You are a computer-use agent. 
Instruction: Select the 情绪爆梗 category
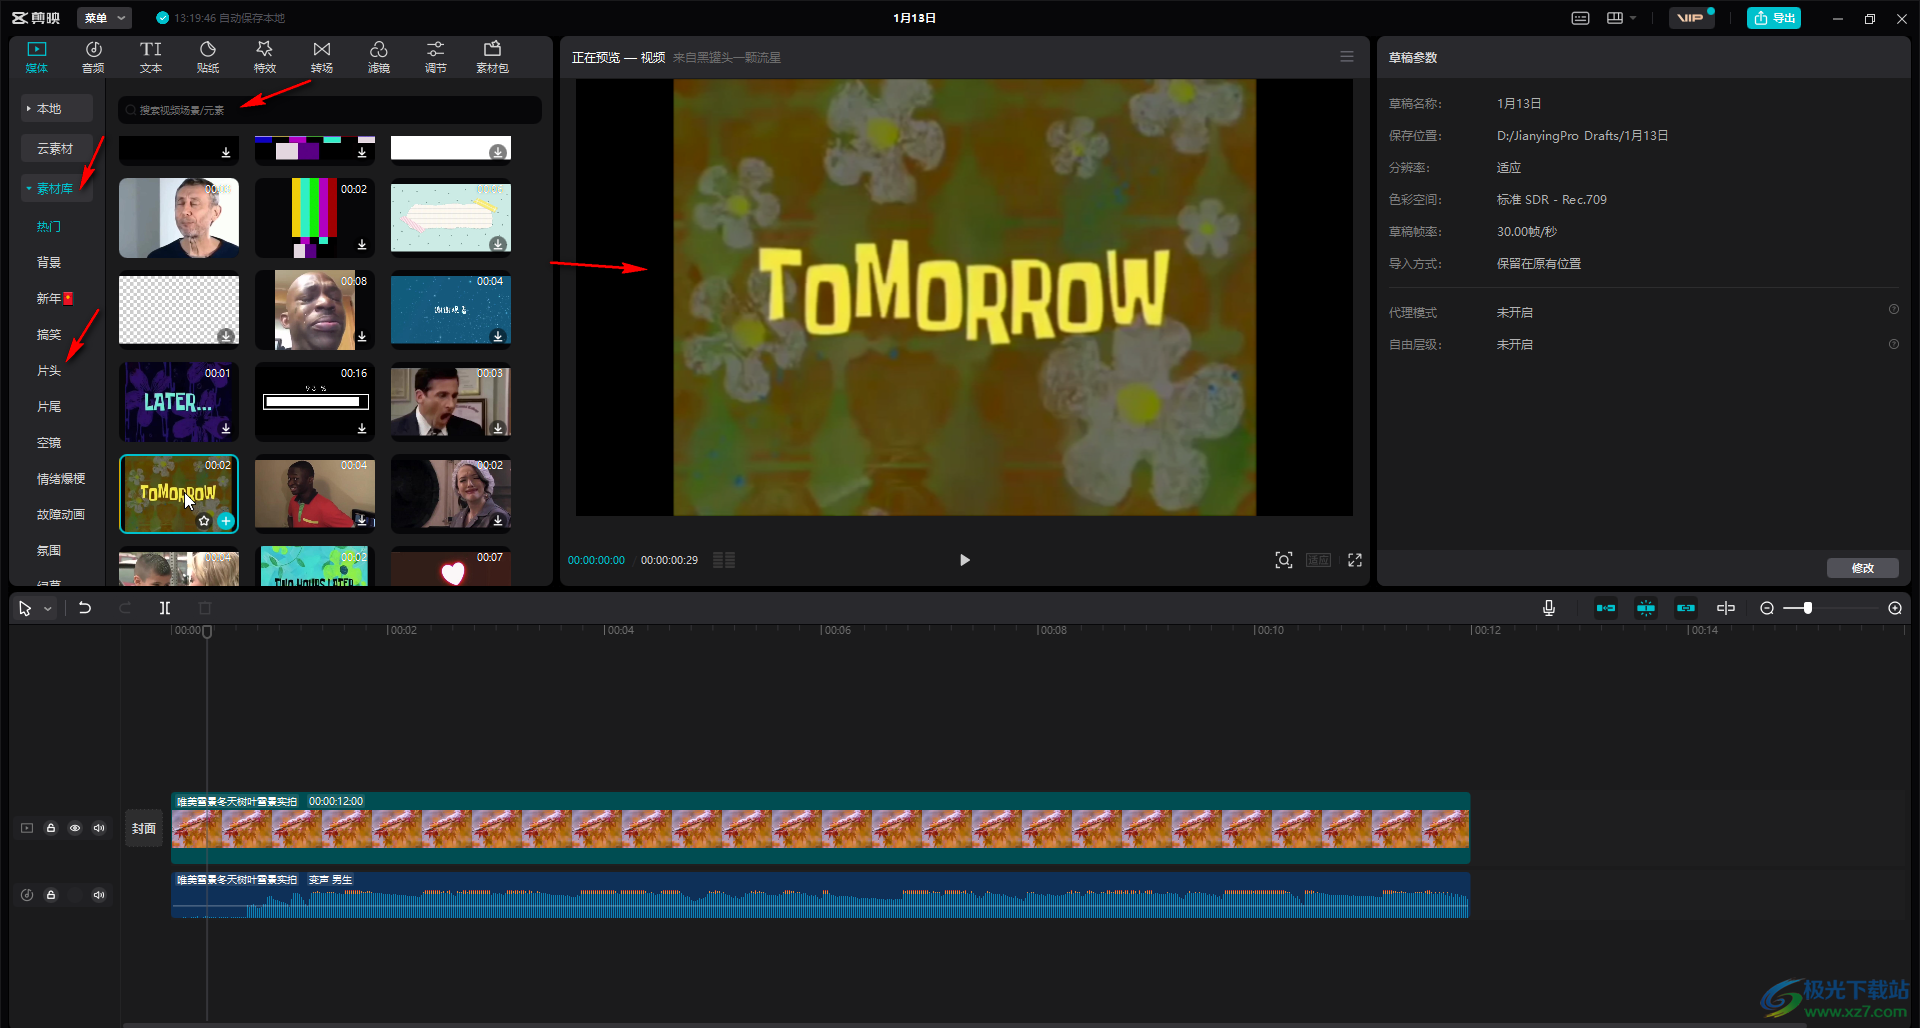[x=61, y=478]
